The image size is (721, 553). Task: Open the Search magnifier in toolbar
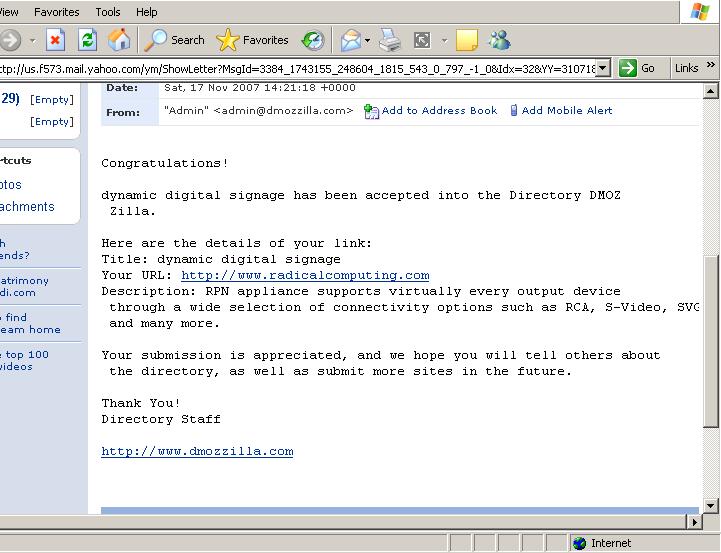click(174, 40)
